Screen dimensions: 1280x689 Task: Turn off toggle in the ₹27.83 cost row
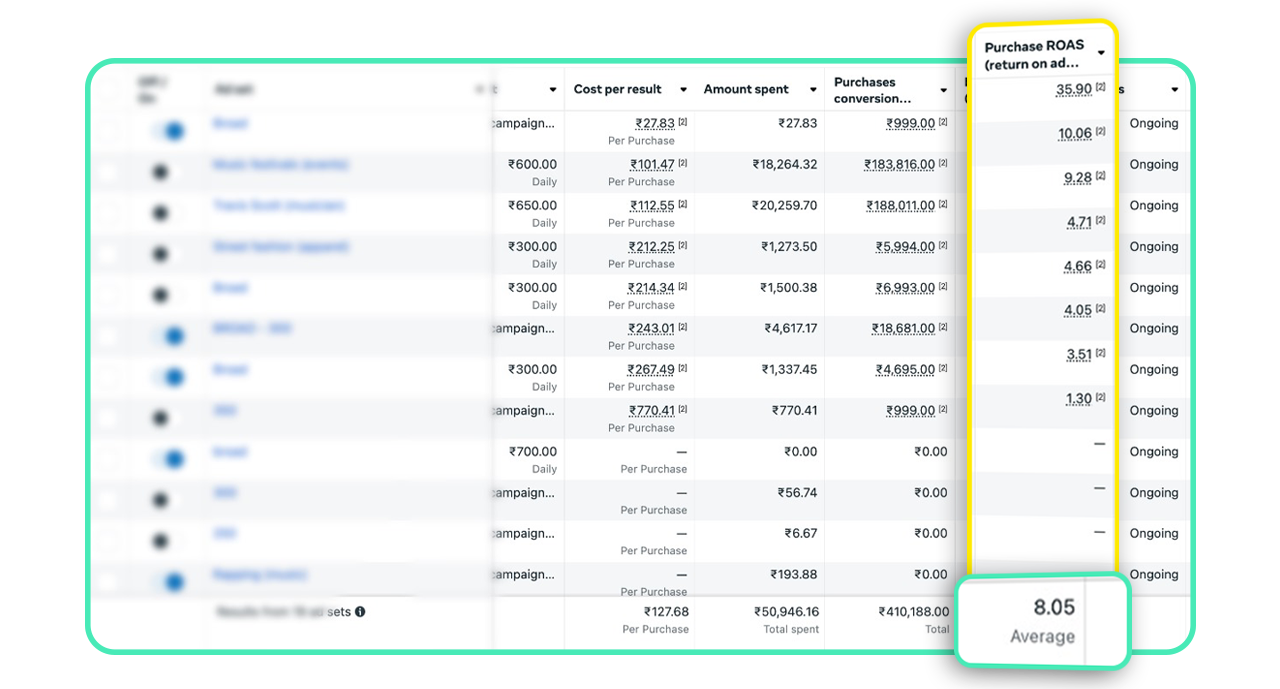(x=169, y=131)
